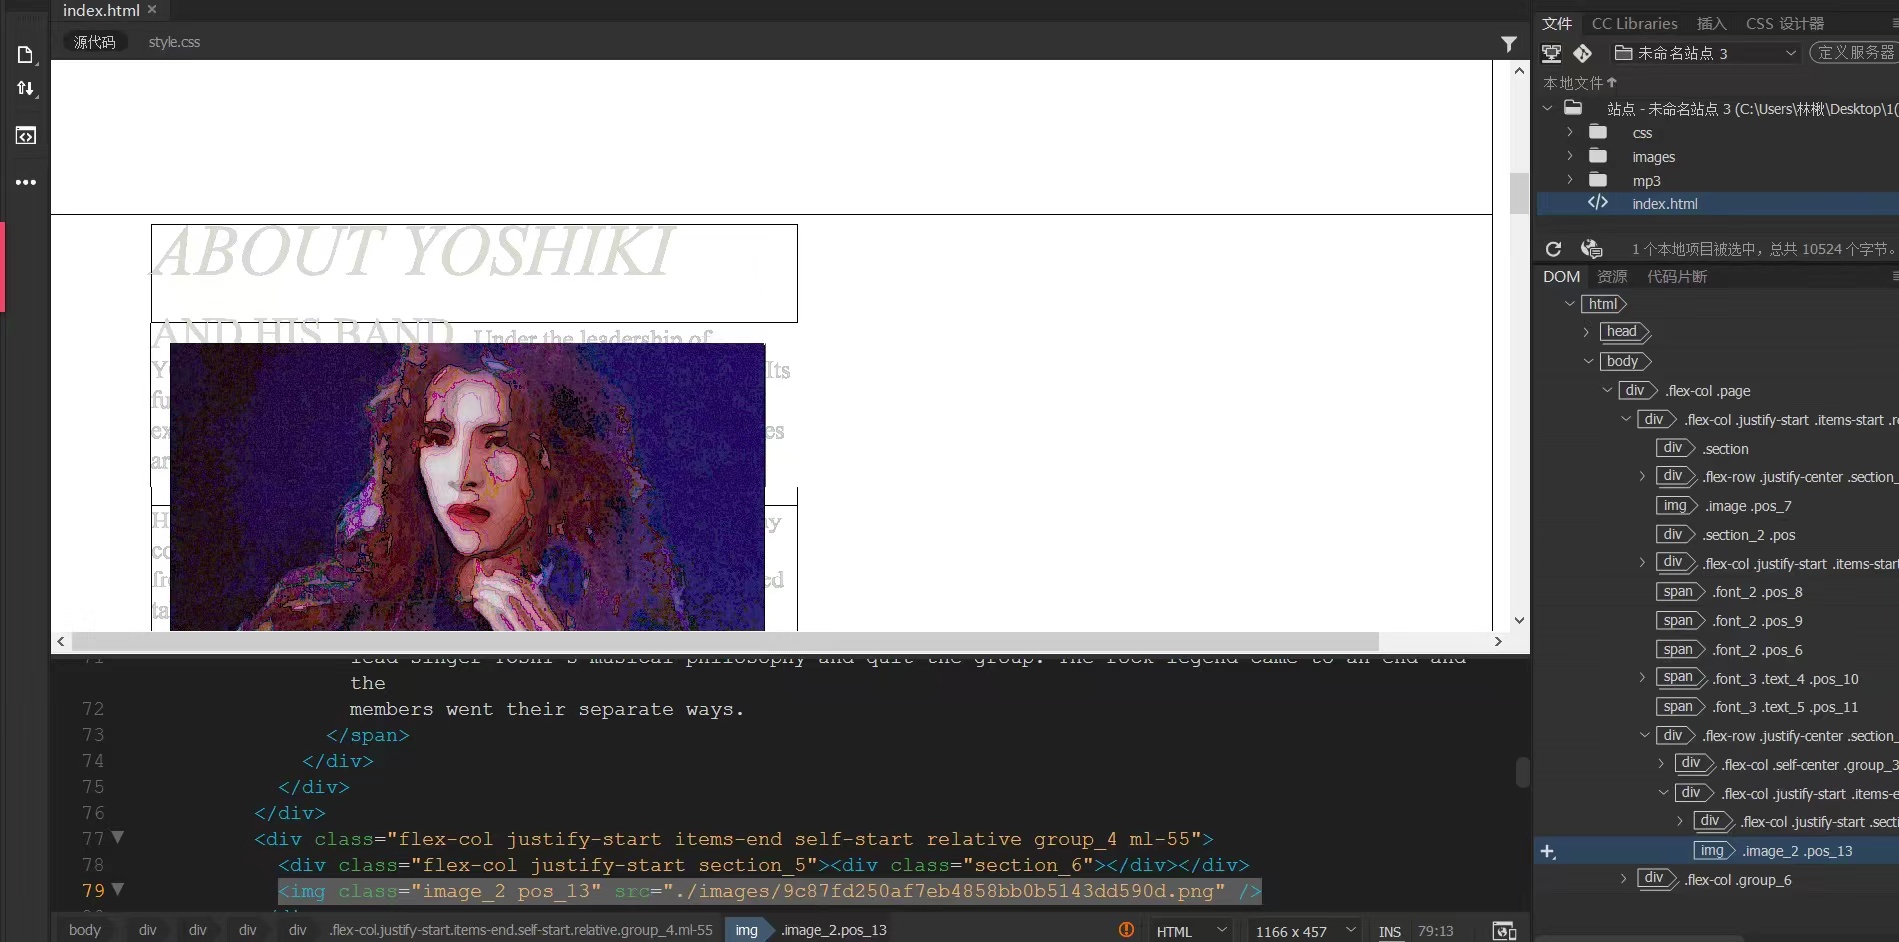Expand the mp3 folder
The height and width of the screenshot is (942, 1899).
1570,180
